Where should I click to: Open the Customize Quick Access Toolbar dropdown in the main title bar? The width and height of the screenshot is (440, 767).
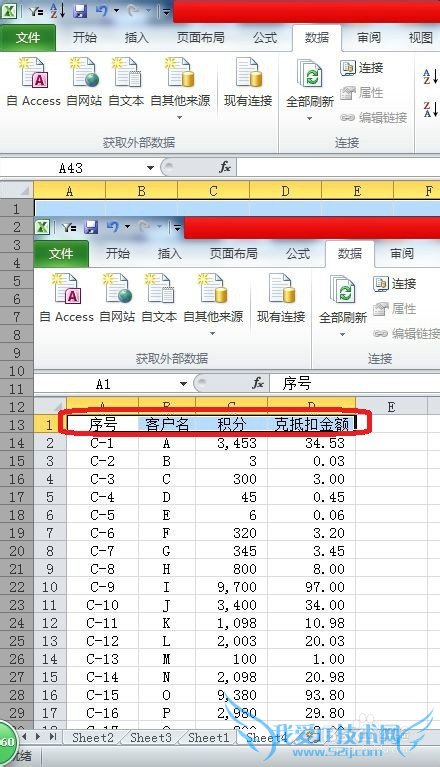(166, 11)
